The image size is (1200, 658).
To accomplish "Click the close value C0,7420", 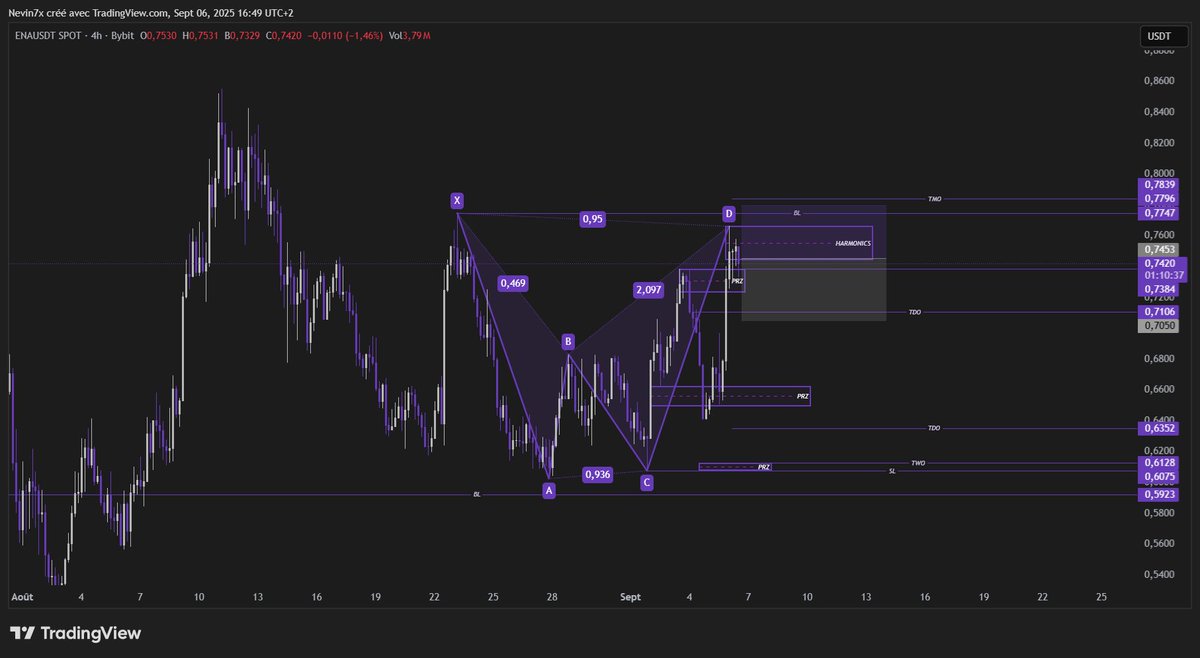I will click(284, 36).
